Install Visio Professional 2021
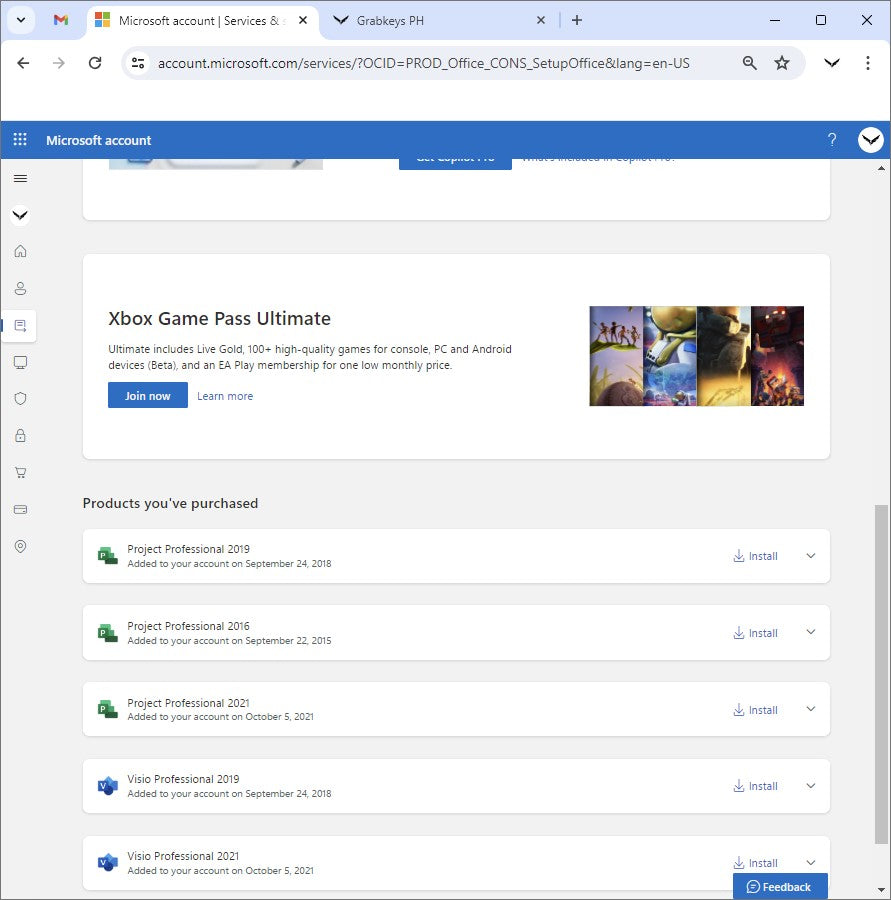This screenshot has height=900, width=891. point(756,863)
